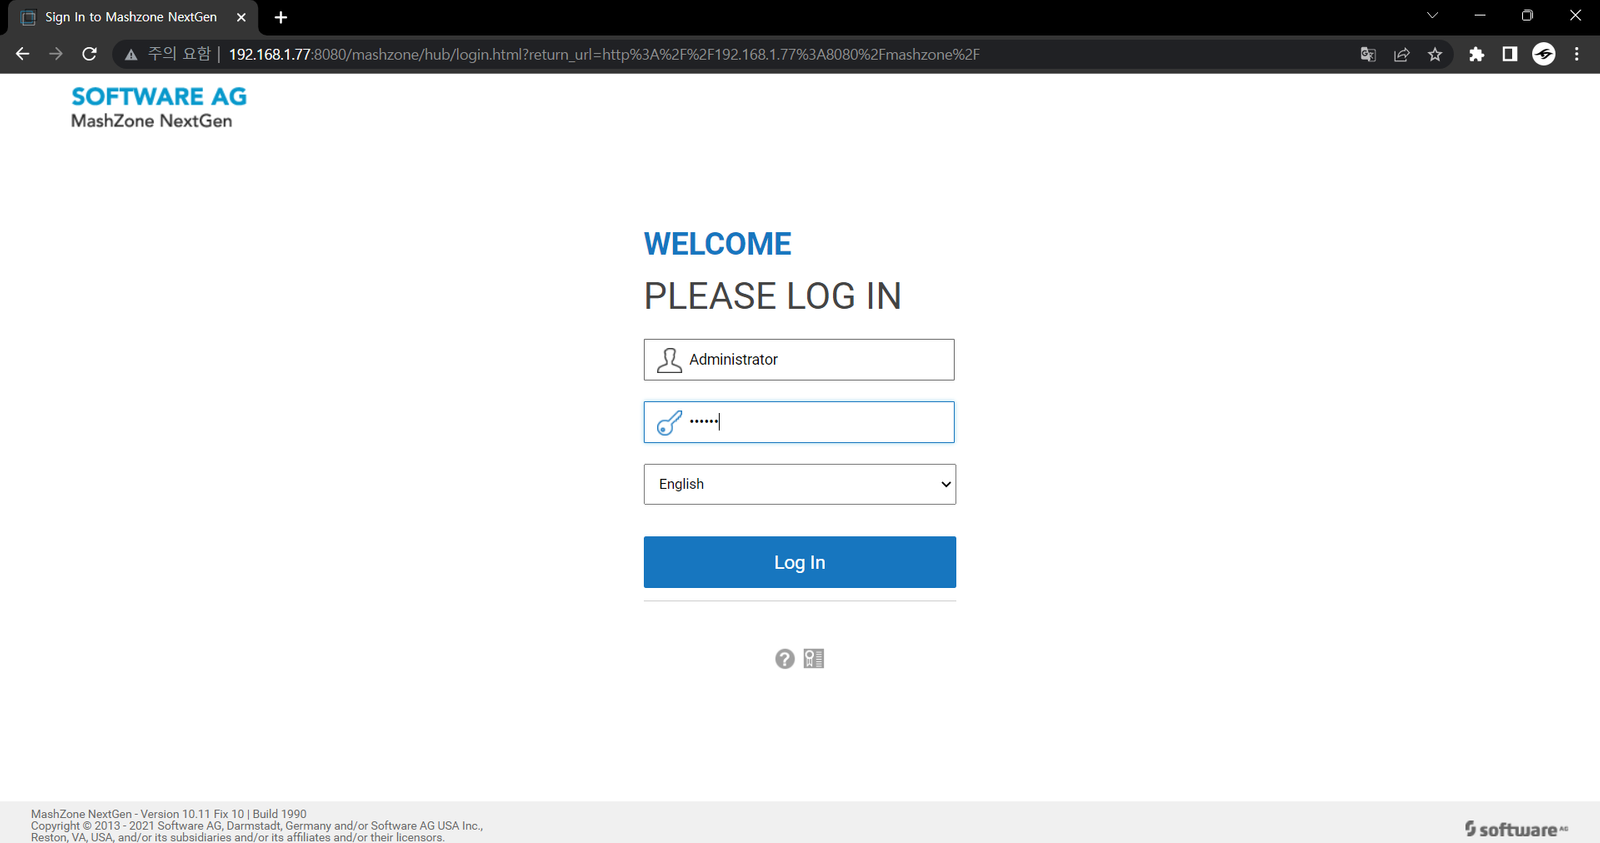Open a new browser tab
The width and height of the screenshot is (1600, 843).
(281, 17)
